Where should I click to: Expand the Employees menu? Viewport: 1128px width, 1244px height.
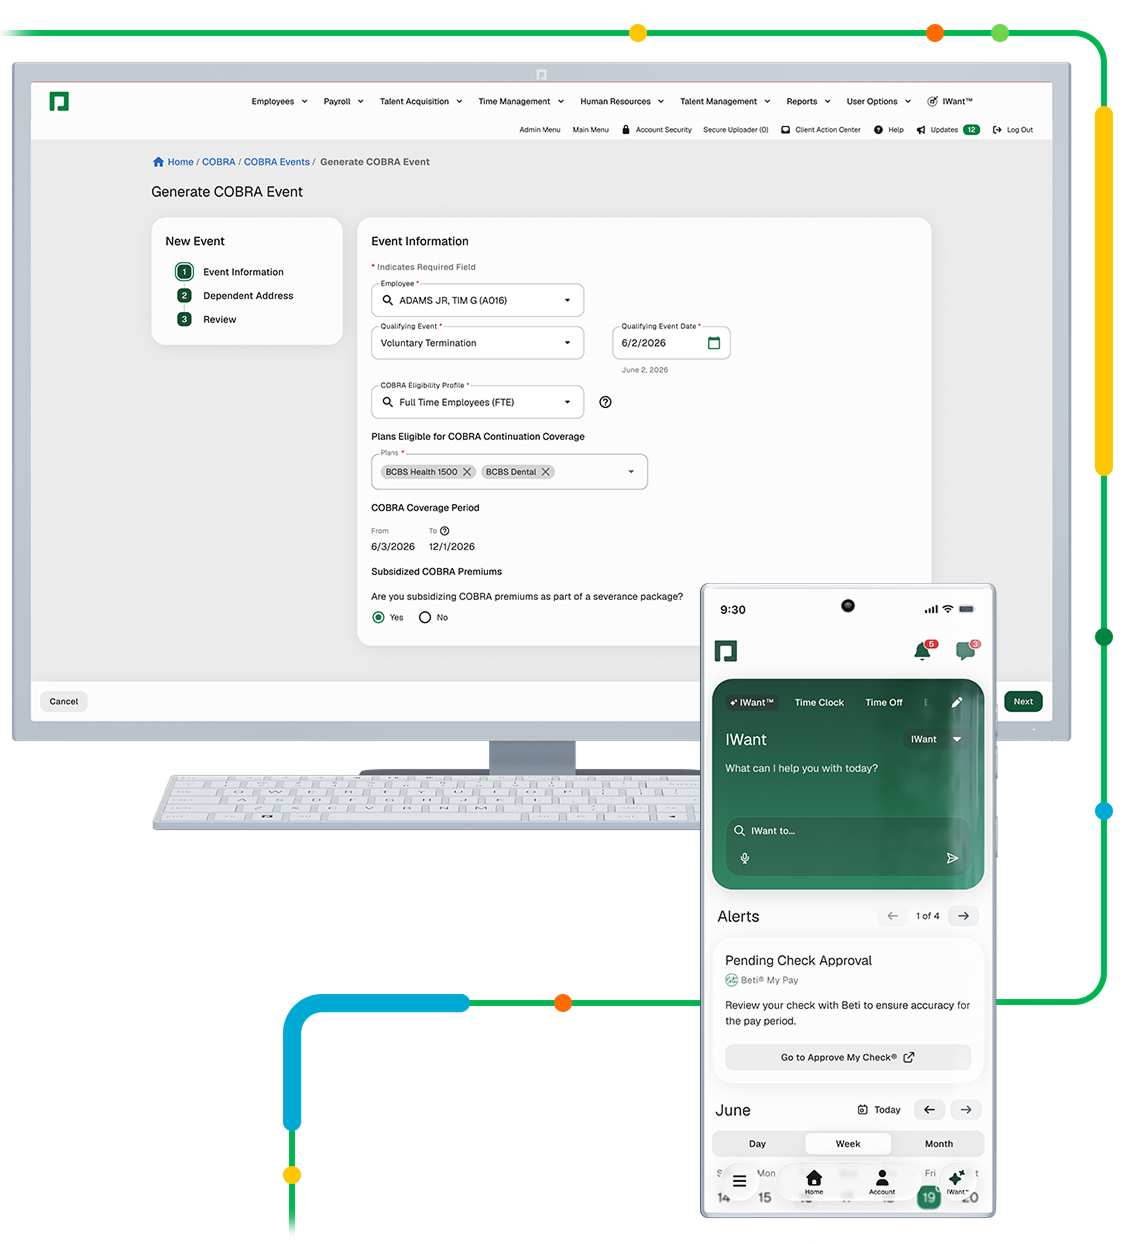[279, 101]
